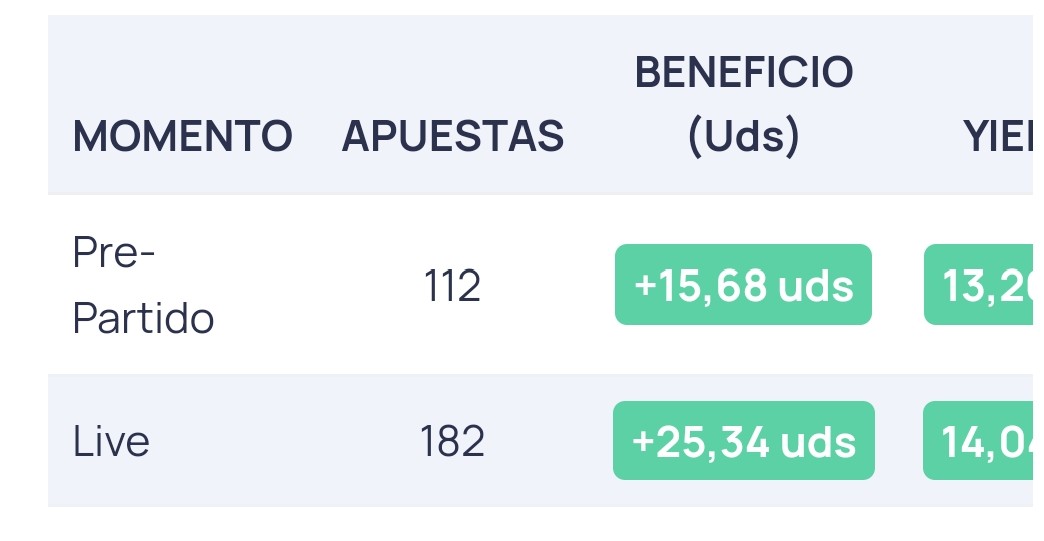Image resolution: width=1044 pixels, height=541 pixels.
Task: Select the Live row label
Action: click(x=111, y=441)
